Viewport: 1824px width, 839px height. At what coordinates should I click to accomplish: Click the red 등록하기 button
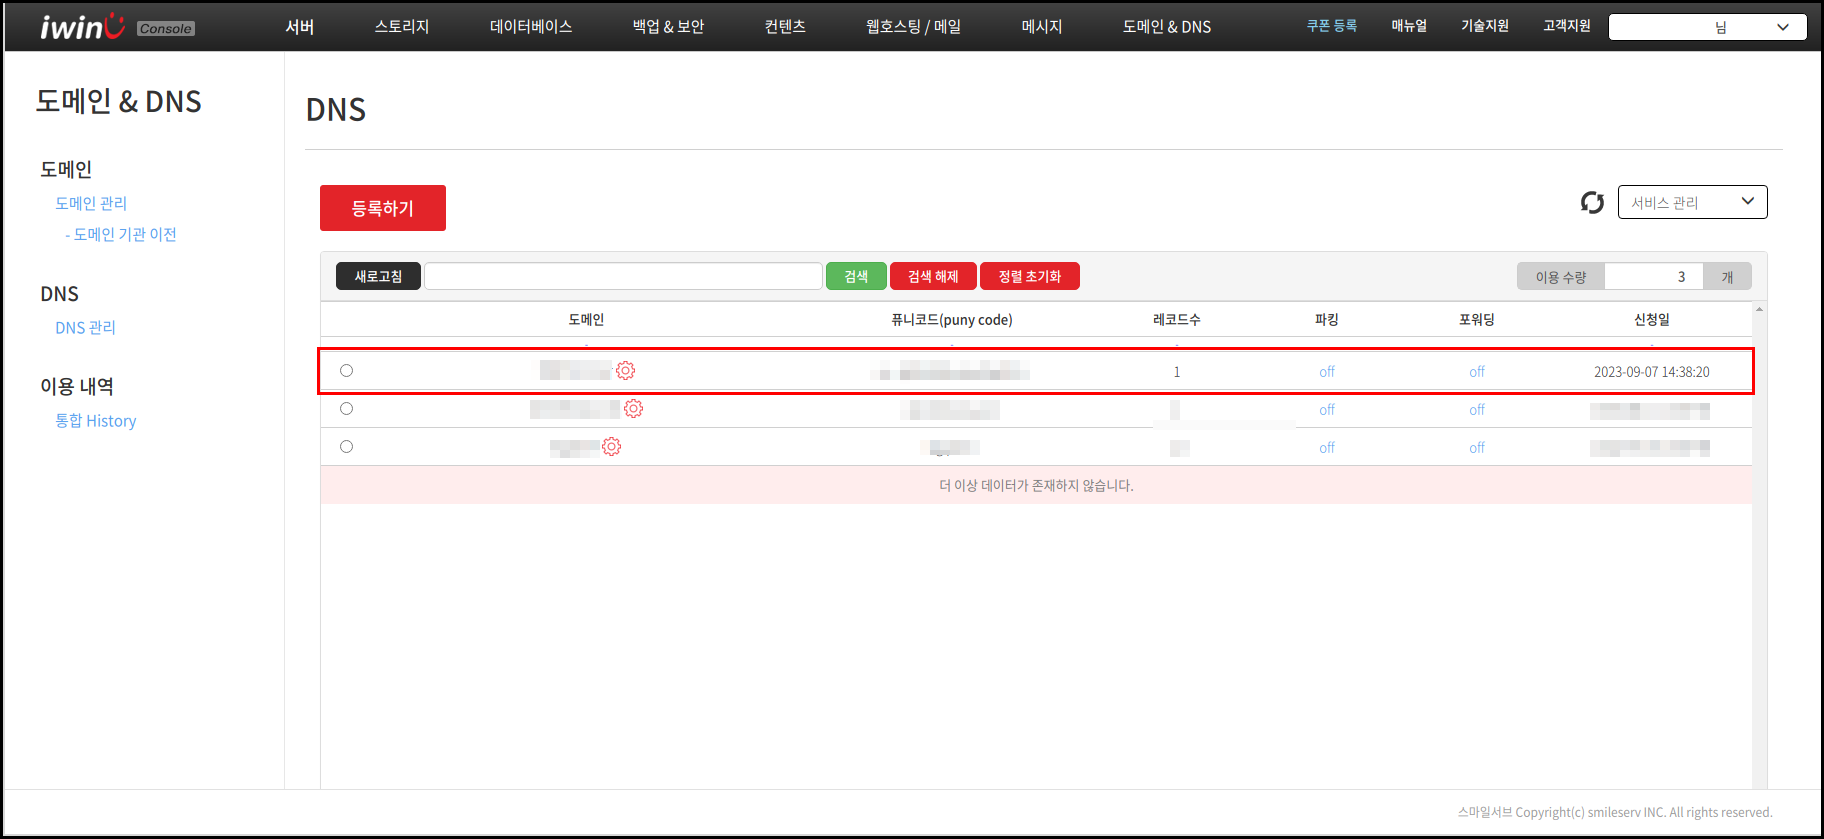tap(383, 208)
